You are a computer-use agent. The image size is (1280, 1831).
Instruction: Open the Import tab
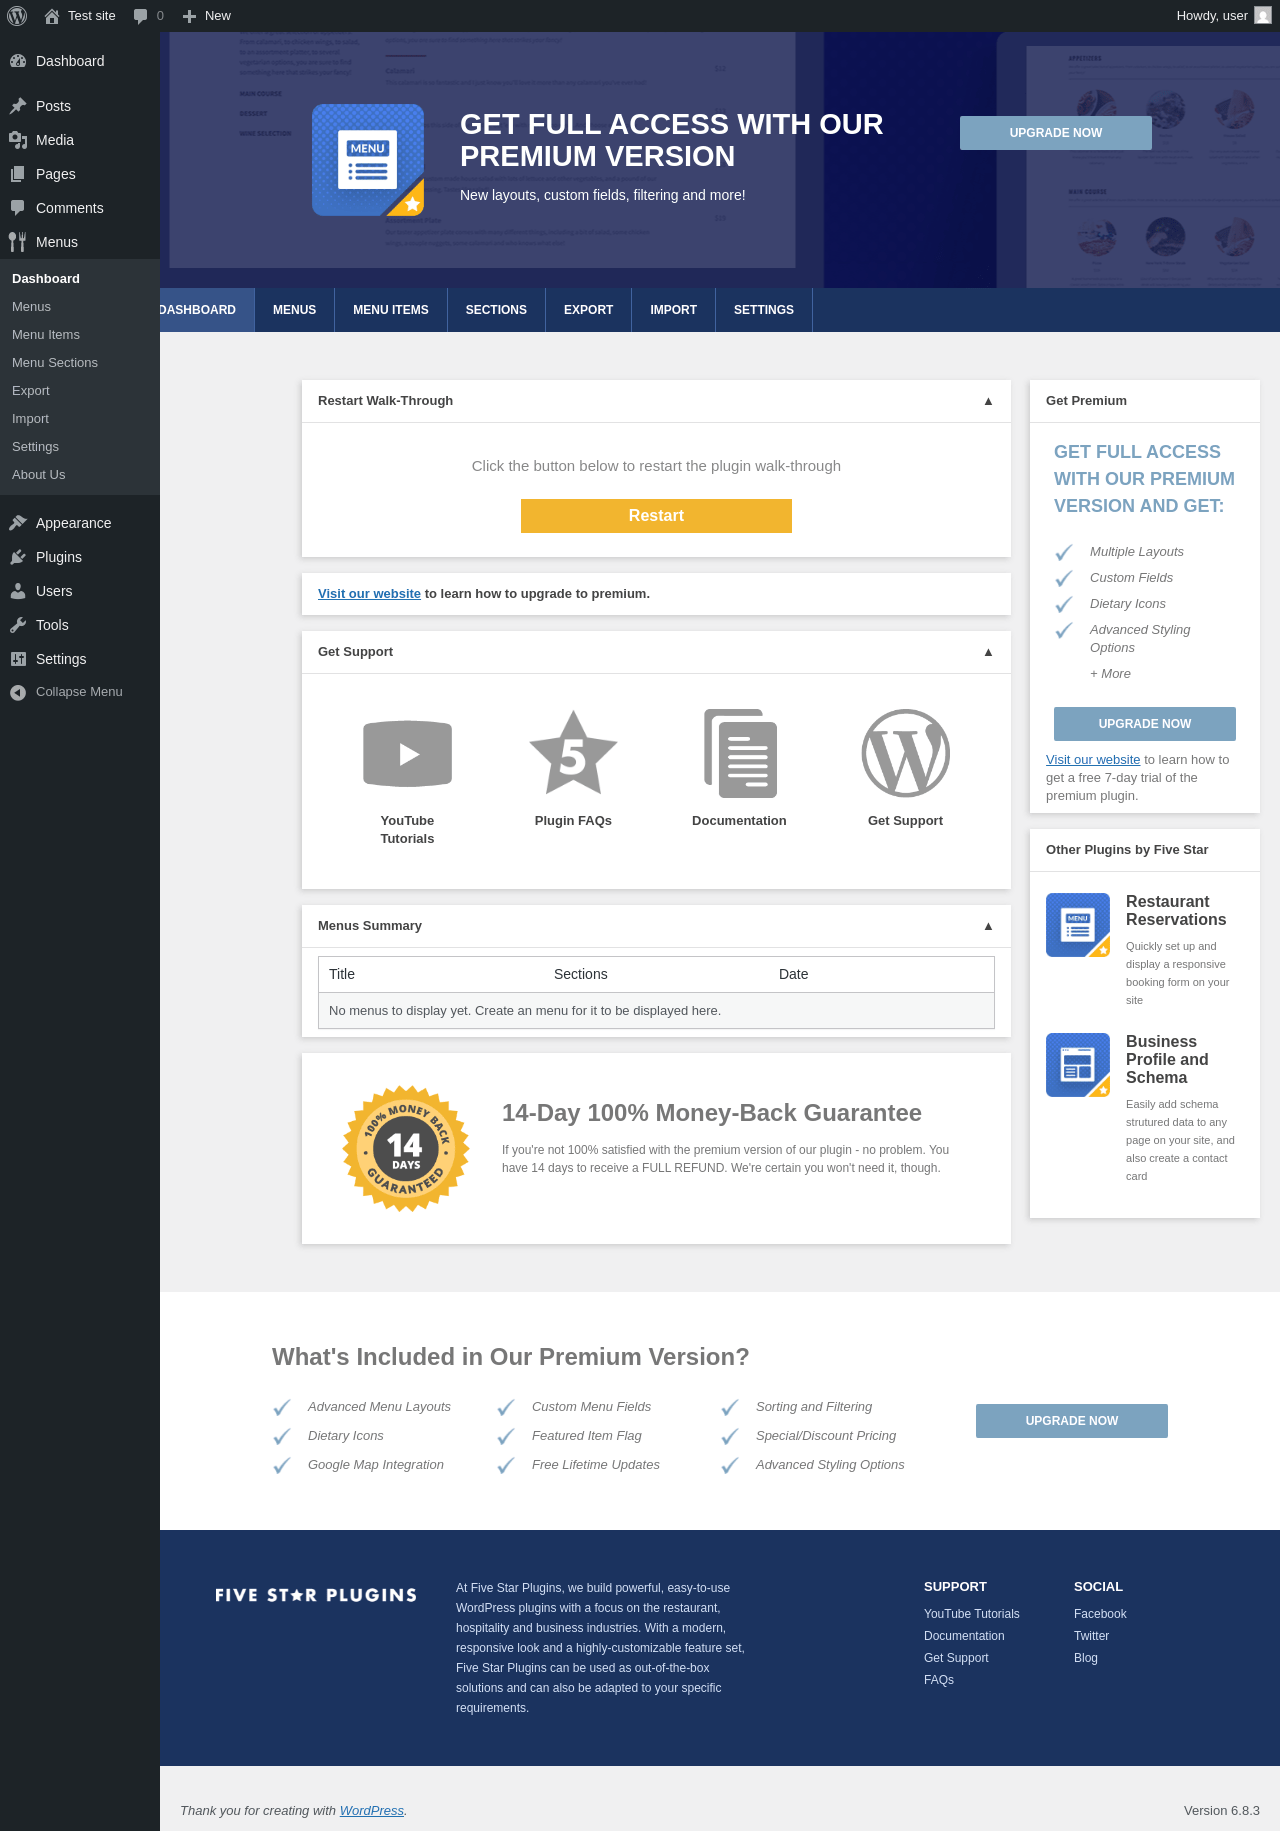pos(673,310)
